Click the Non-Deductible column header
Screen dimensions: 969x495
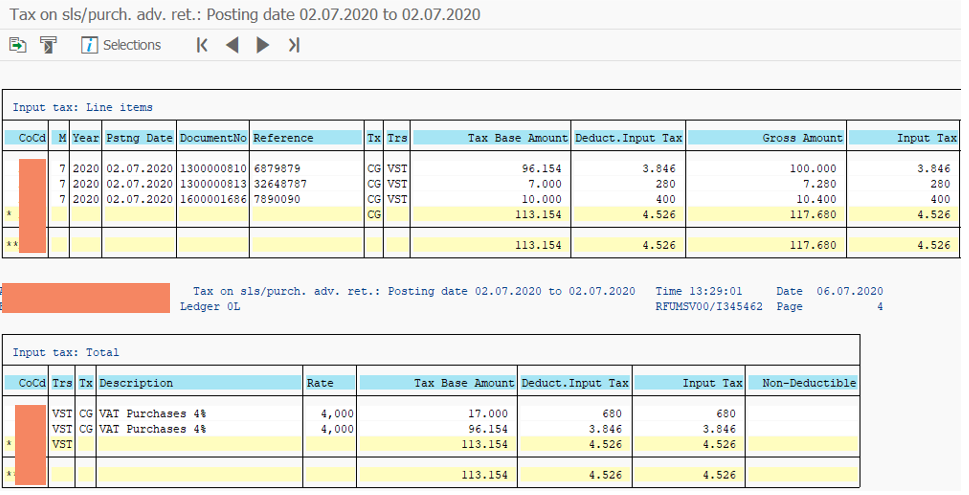pyautogui.click(x=802, y=383)
